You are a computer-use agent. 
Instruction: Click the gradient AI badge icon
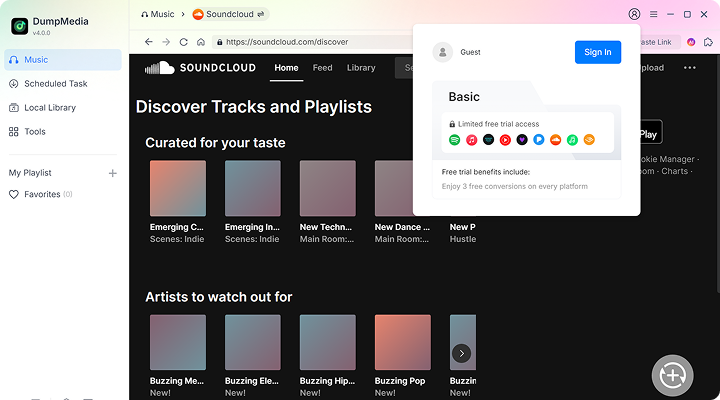691,42
